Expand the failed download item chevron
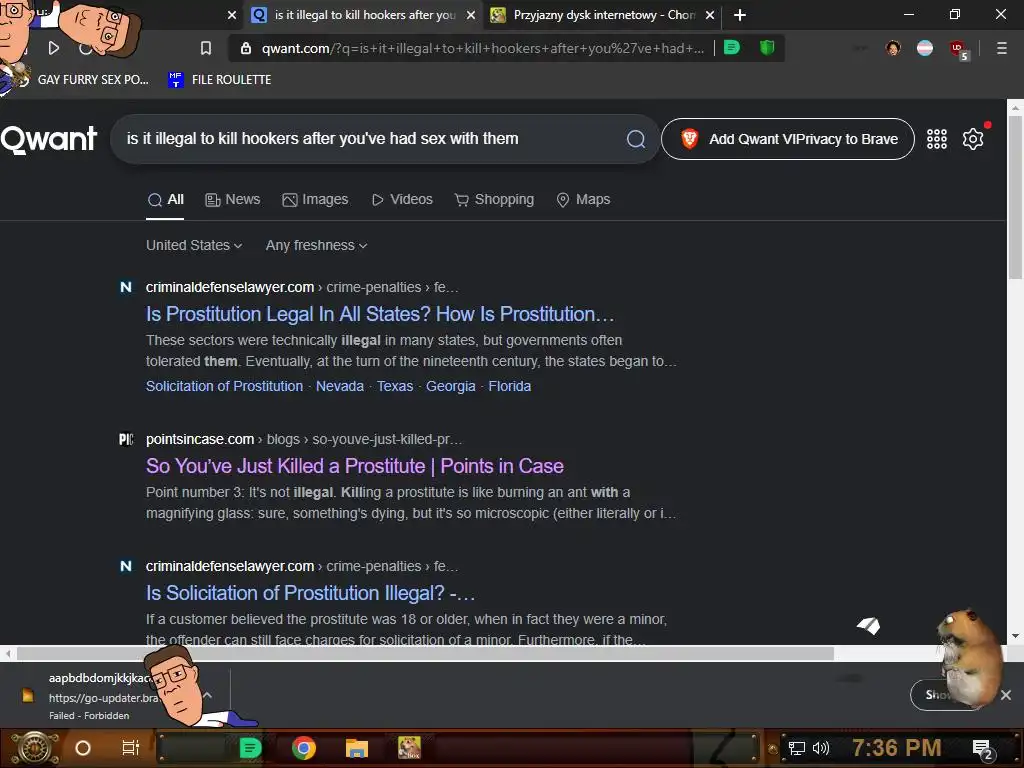The width and height of the screenshot is (1024, 768). coord(208,696)
